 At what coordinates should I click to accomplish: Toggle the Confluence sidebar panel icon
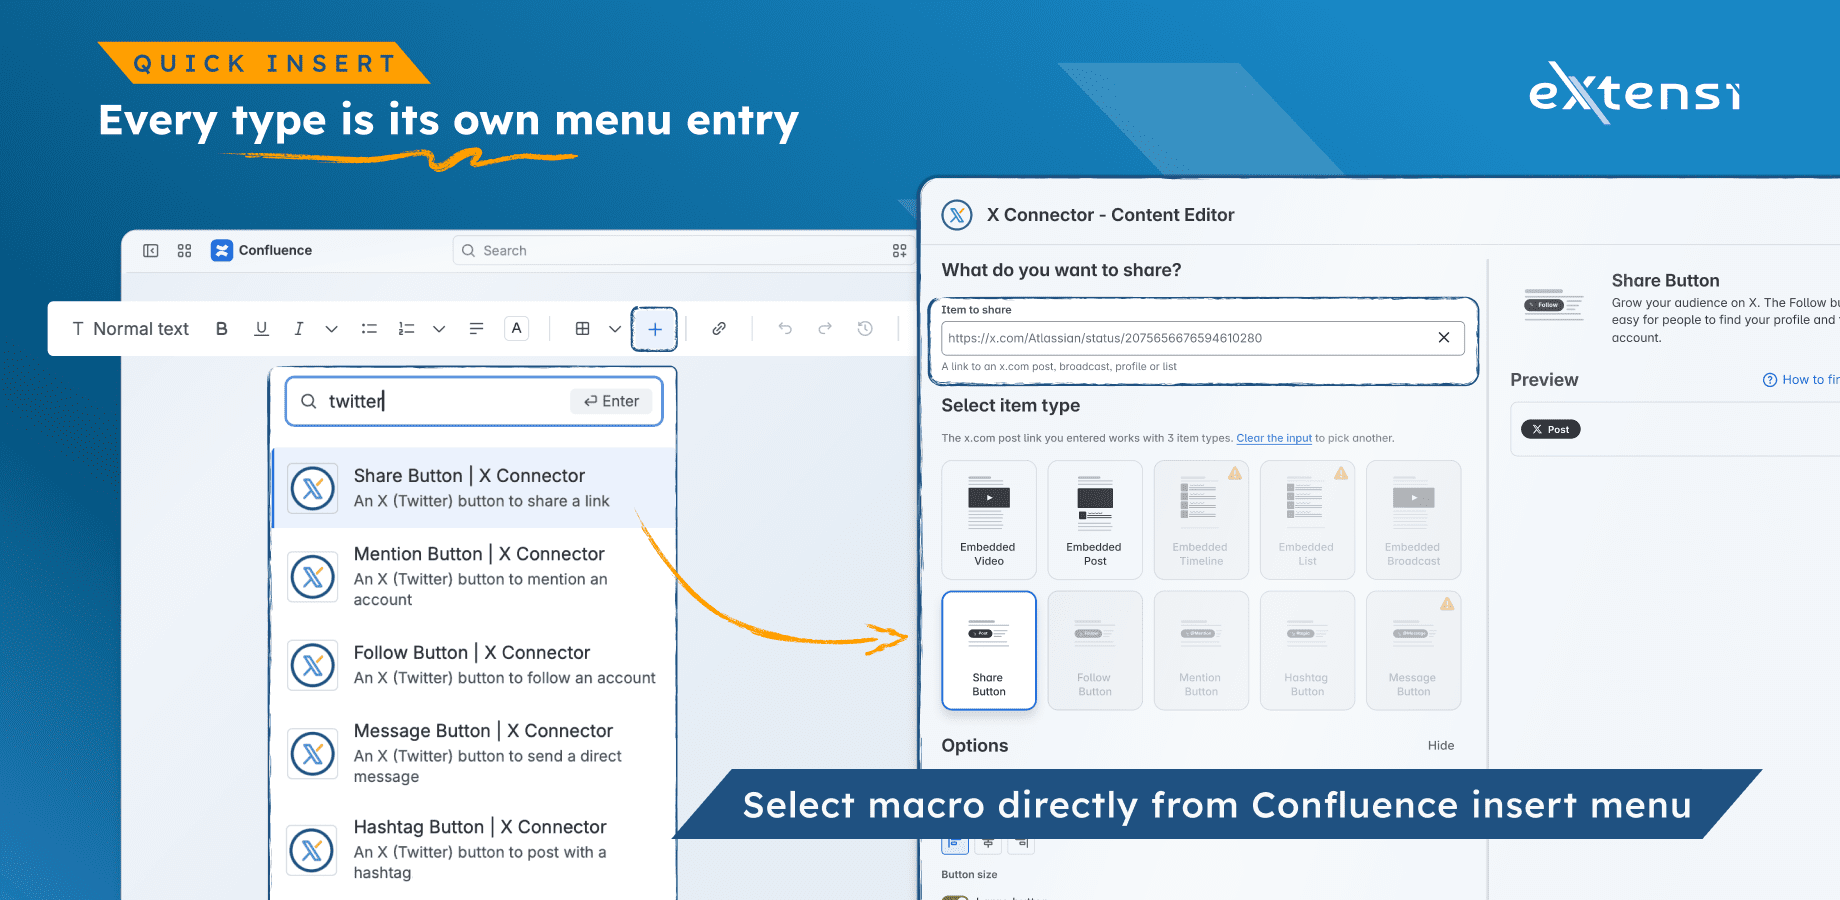[x=151, y=251]
